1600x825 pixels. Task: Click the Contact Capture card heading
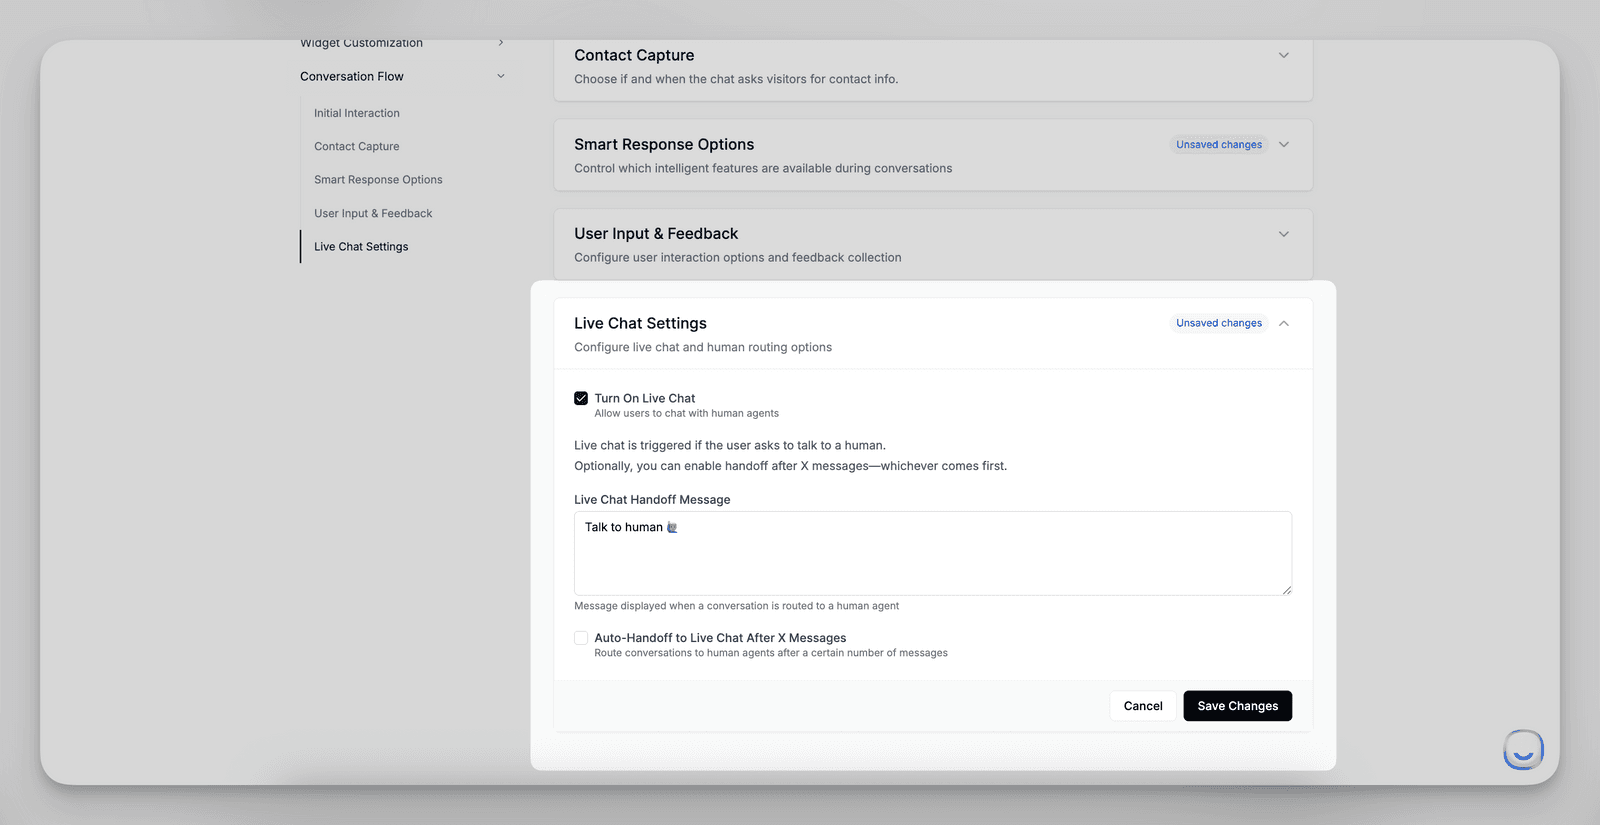pos(634,55)
